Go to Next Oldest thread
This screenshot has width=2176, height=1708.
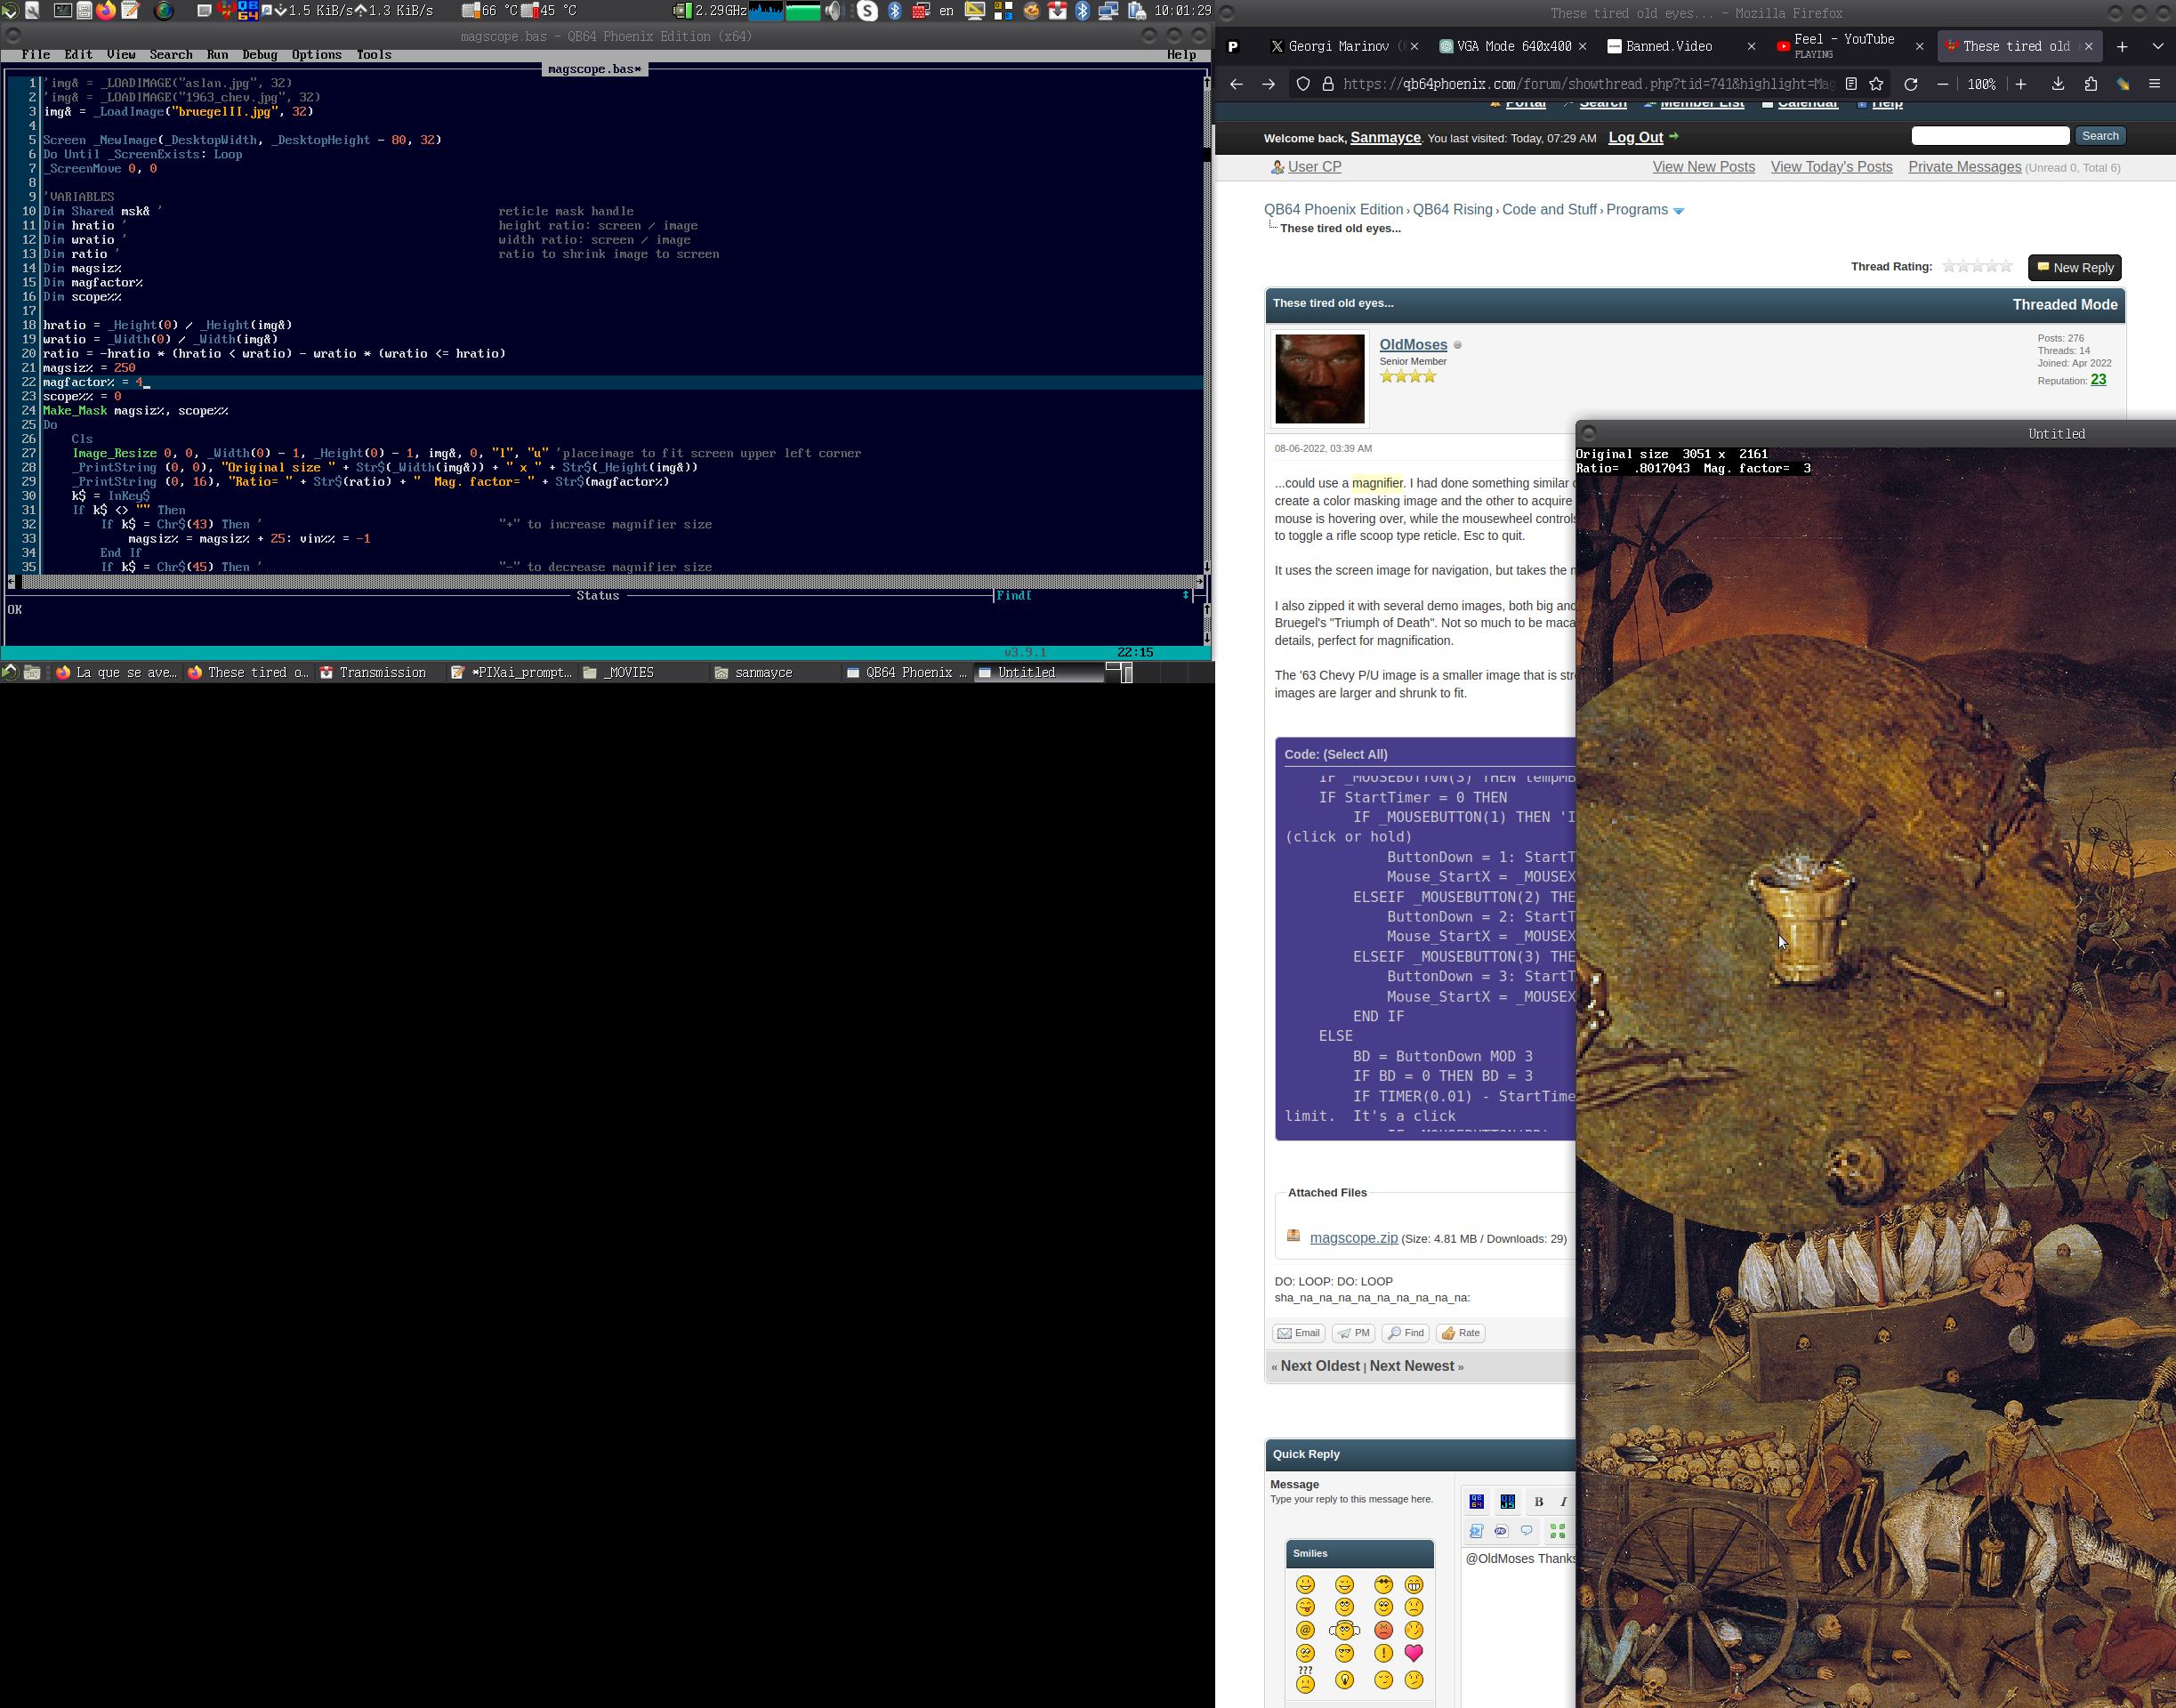click(x=1319, y=1366)
